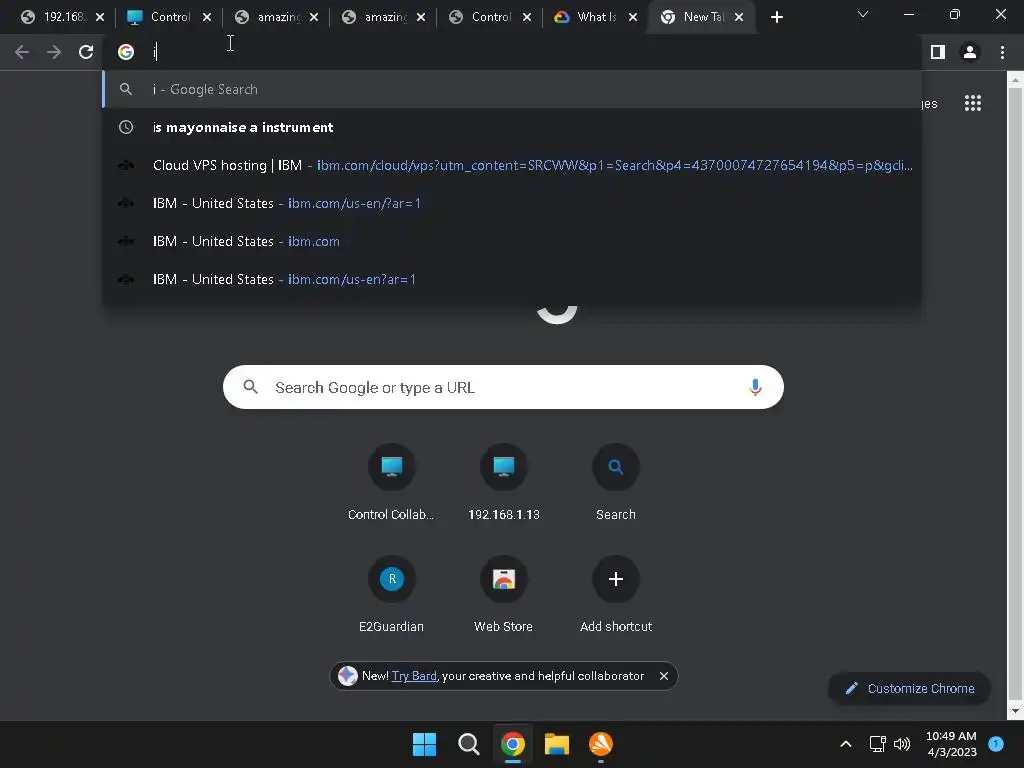This screenshot has width=1024, height=768.
Task: Click the Search Google or type a URL box
Action: click(503, 387)
